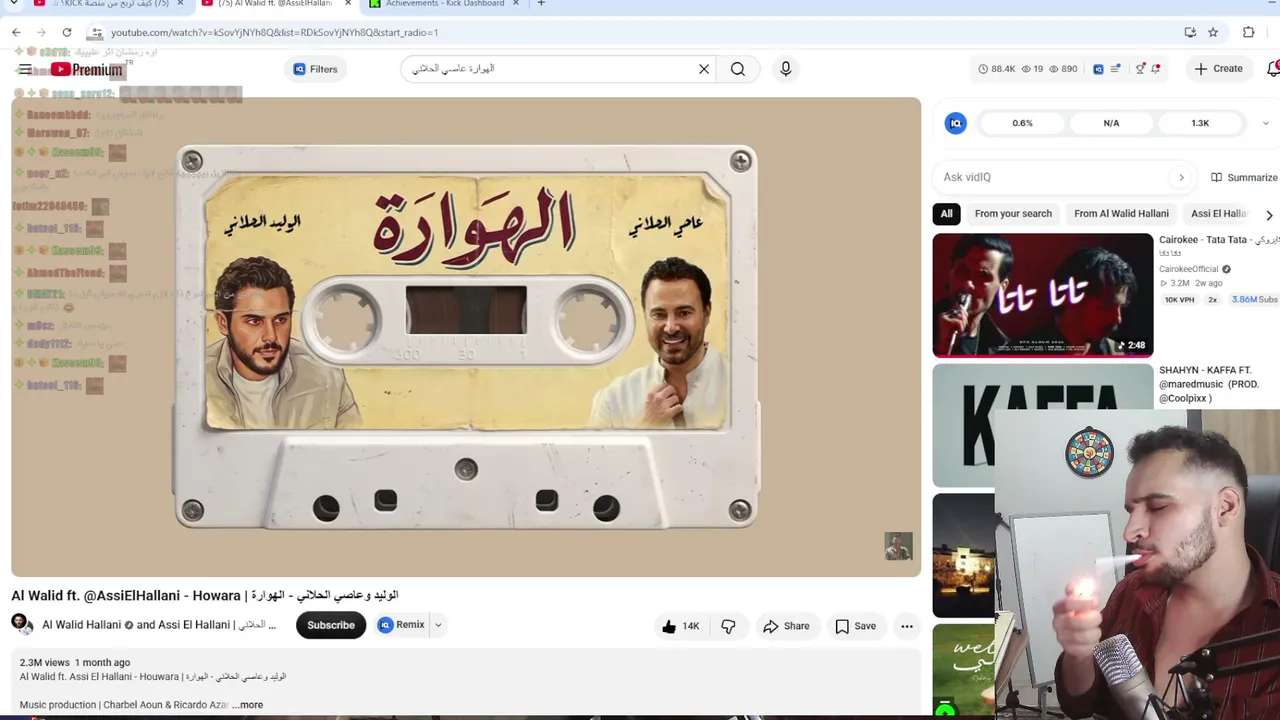This screenshot has height=720, width=1280.
Task: Open the vidIQ Filters button
Action: coord(315,69)
